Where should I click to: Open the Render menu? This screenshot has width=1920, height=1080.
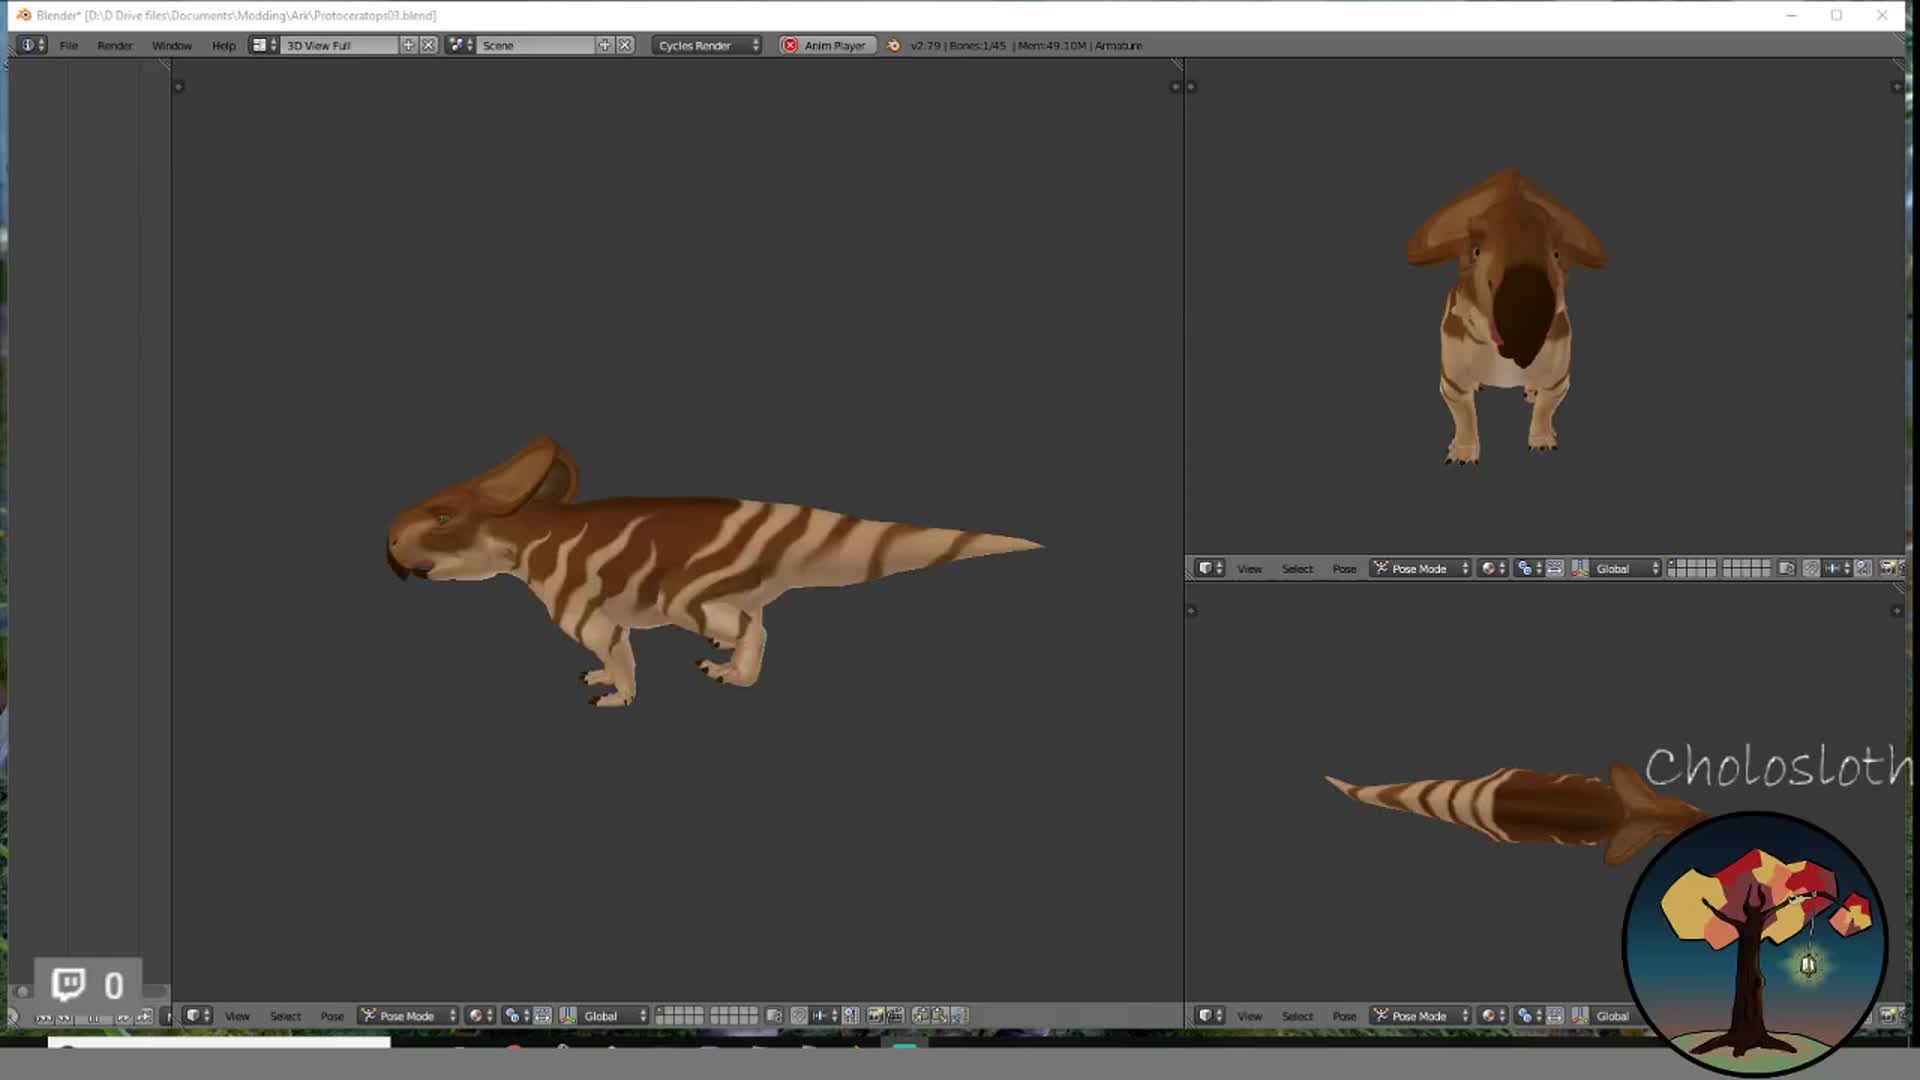click(114, 45)
